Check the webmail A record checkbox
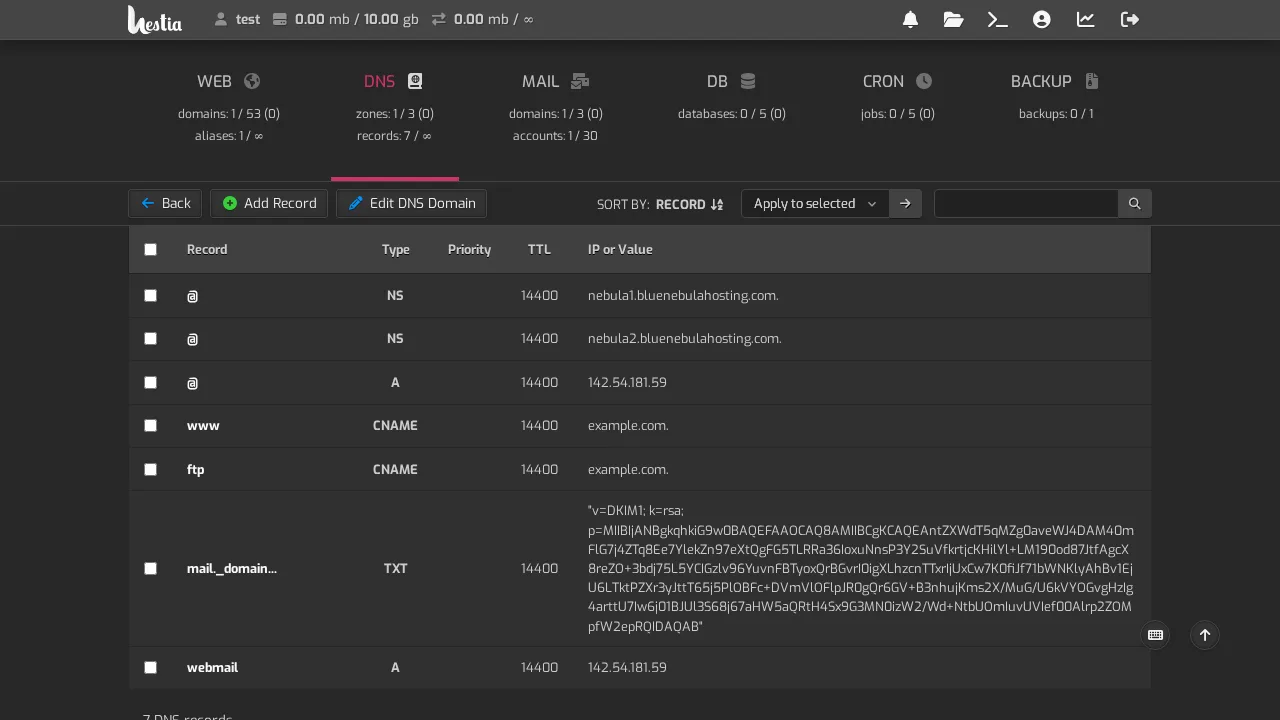This screenshot has height=720, width=1280. [151, 667]
